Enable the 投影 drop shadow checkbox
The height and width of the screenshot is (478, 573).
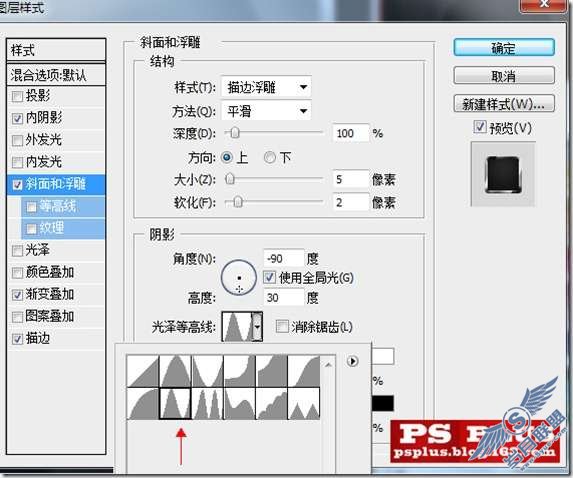tap(17, 96)
